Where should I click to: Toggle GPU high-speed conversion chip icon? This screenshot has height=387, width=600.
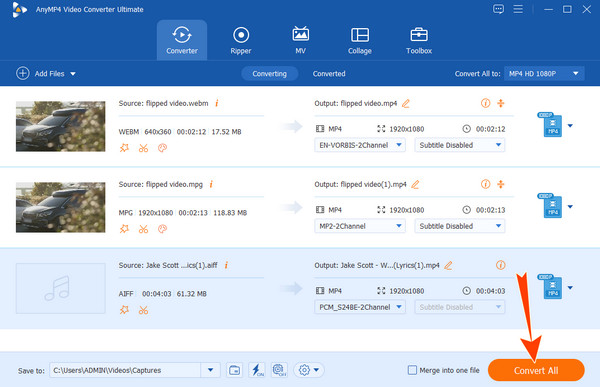point(279,370)
